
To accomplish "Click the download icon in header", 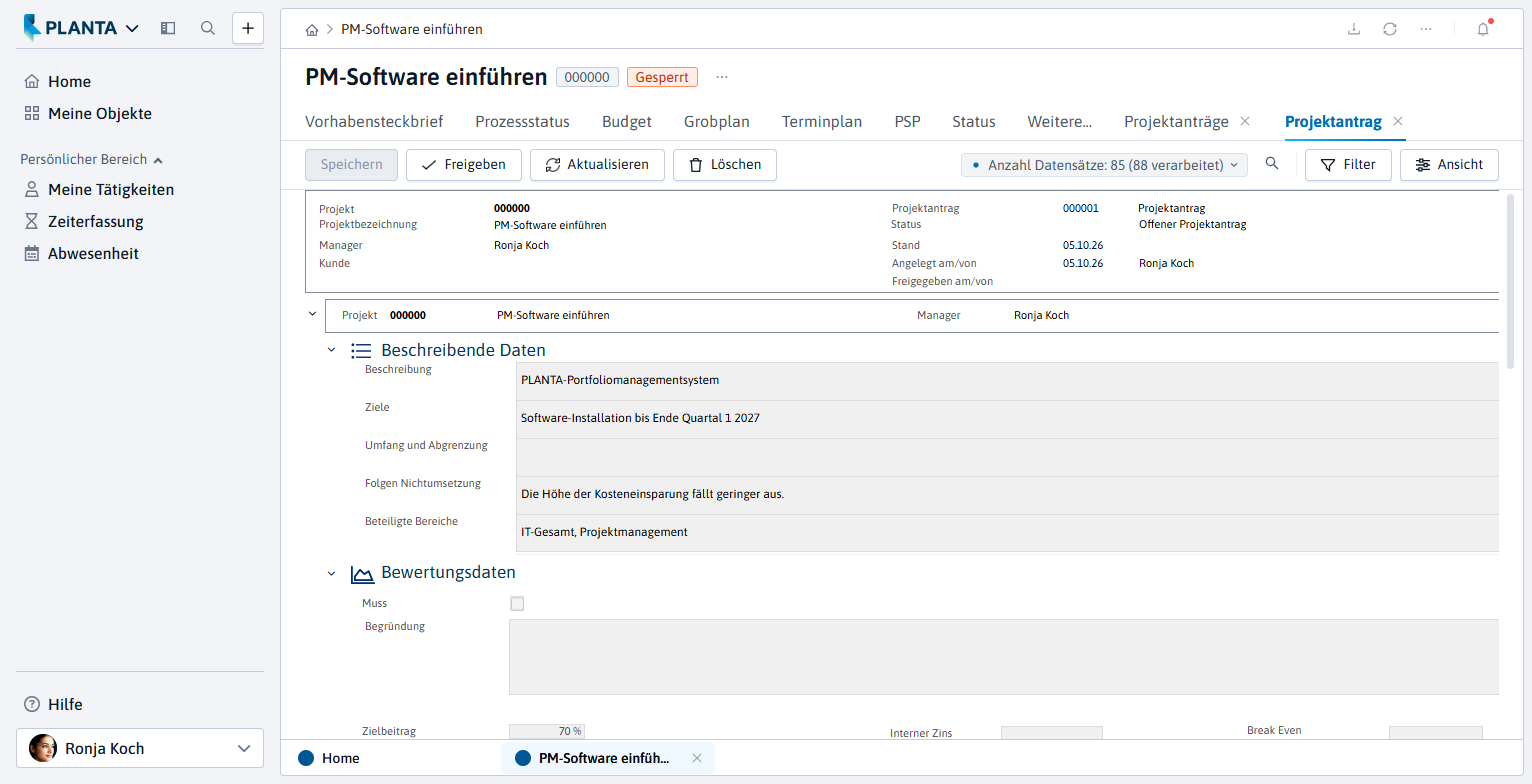I will [x=1354, y=29].
